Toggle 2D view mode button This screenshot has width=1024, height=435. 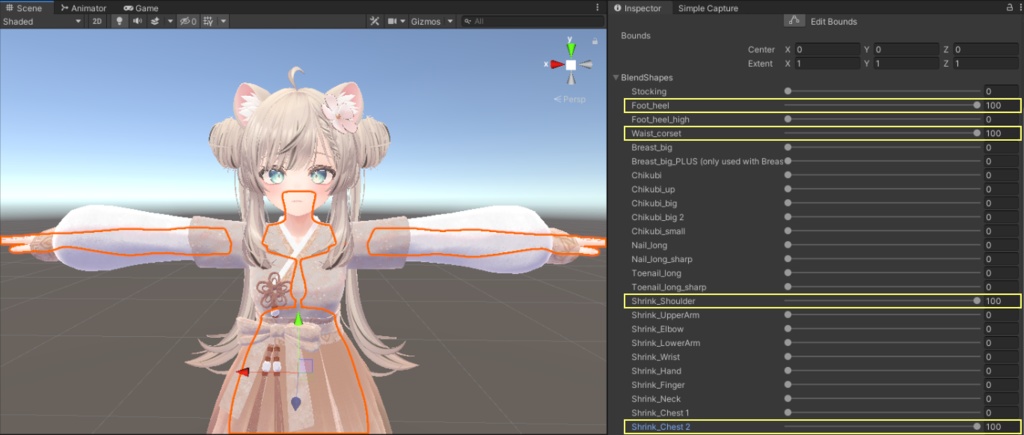pyautogui.click(x=97, y=21)
